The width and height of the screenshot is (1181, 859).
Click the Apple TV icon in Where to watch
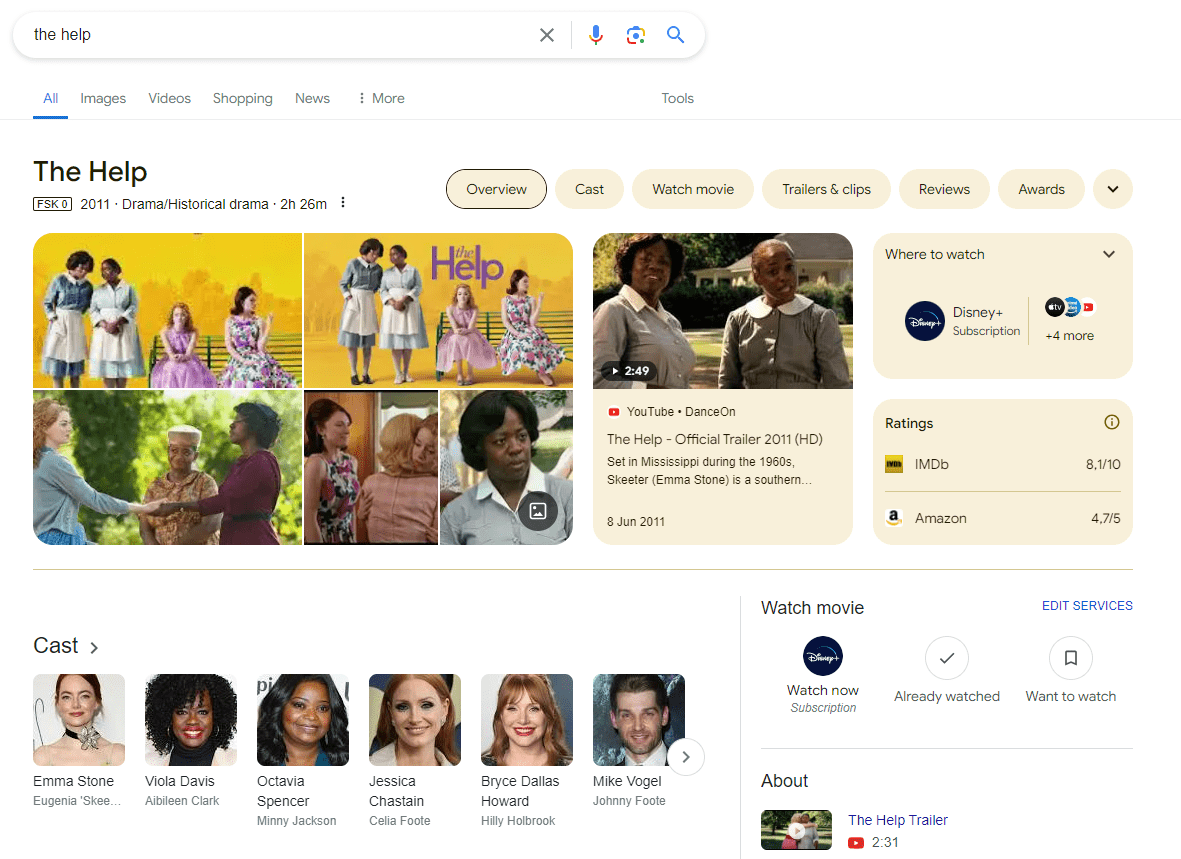point(1054,307)
